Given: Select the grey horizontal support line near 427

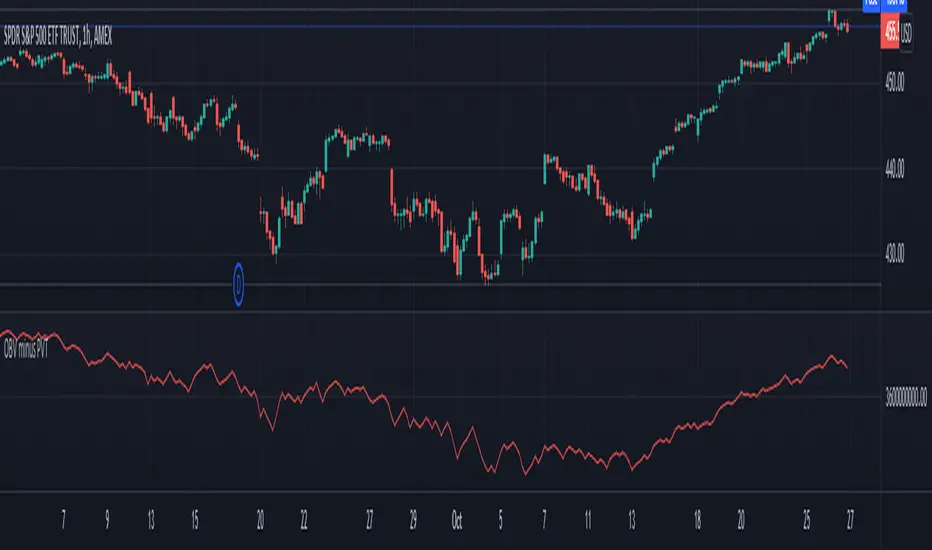Looking at the screenshot, I should tap(440, 285).
